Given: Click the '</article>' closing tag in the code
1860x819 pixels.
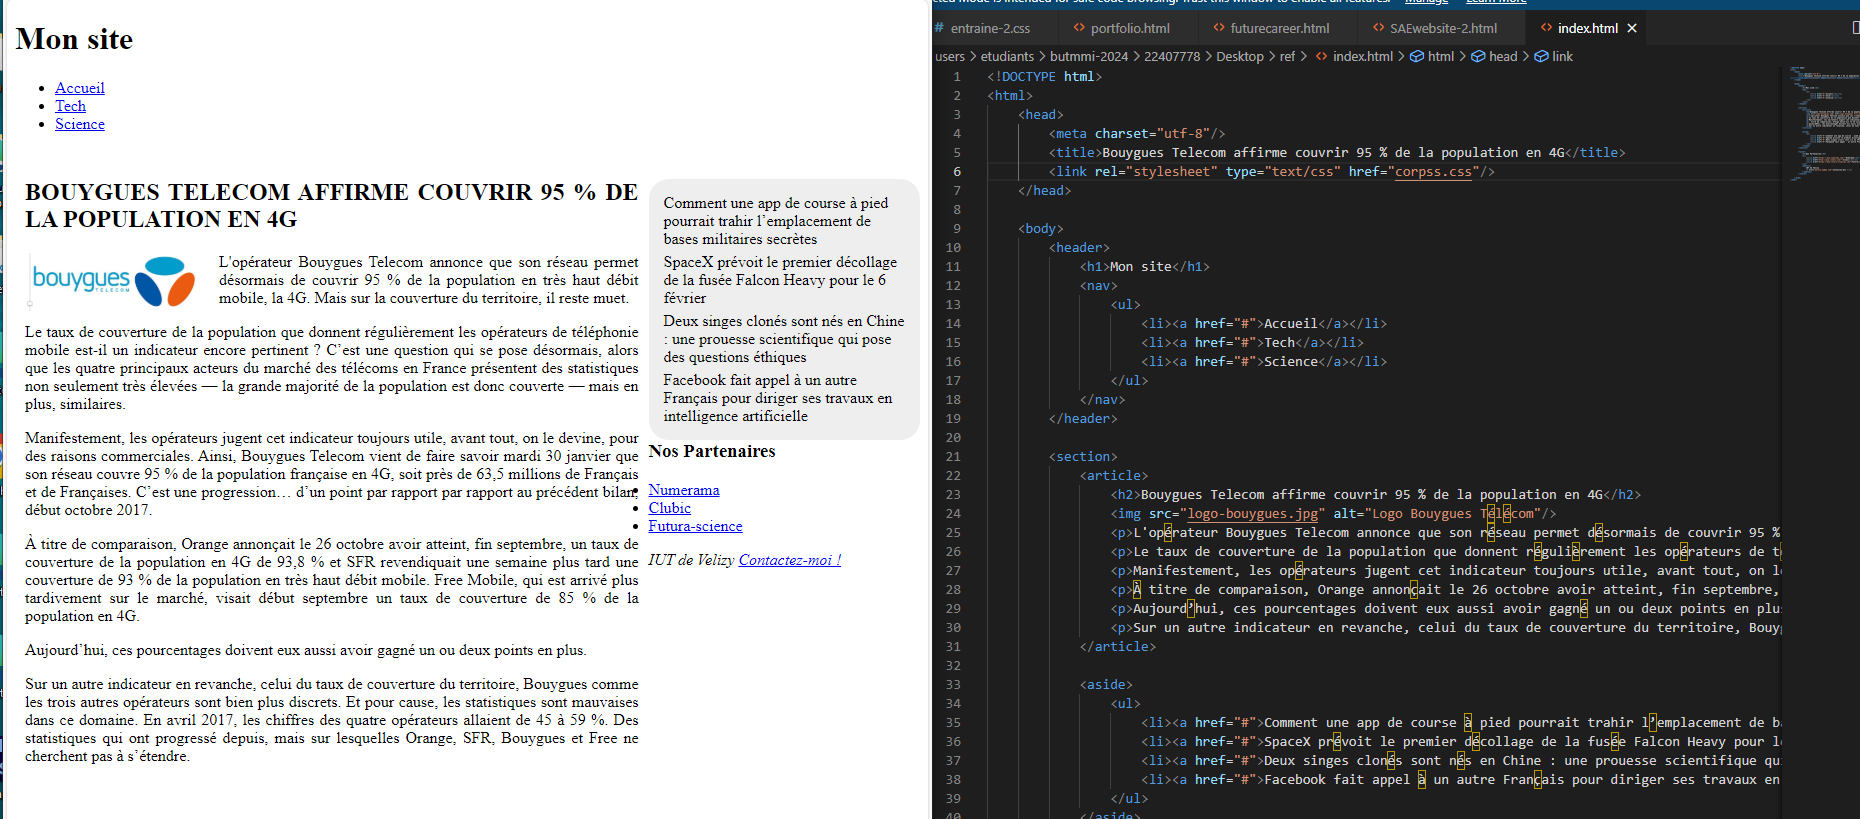Looking at the screenshot, I should pyautogui.click(x=1118, y=646).
